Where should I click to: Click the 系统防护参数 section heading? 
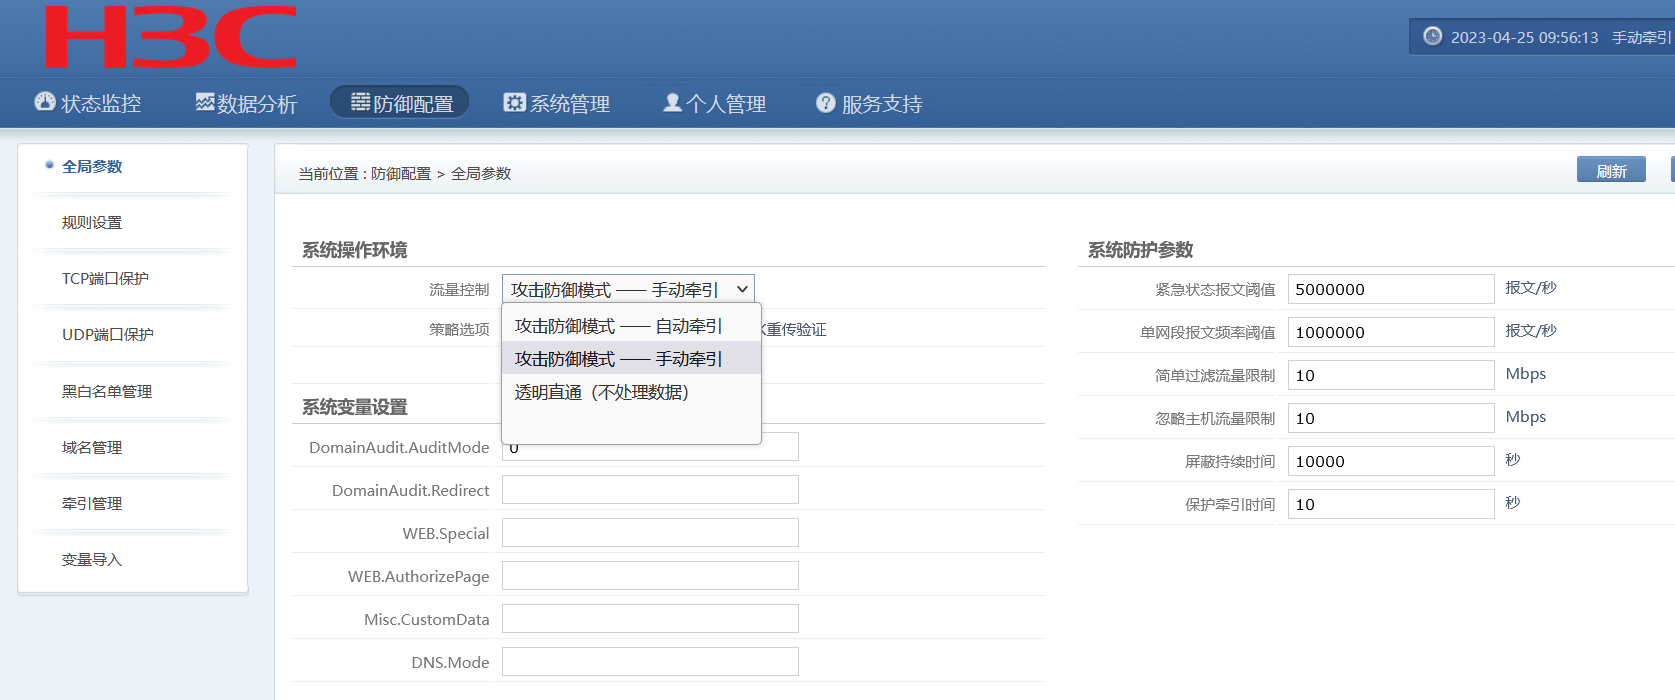pyautogui.click(x=1140, y=250)
